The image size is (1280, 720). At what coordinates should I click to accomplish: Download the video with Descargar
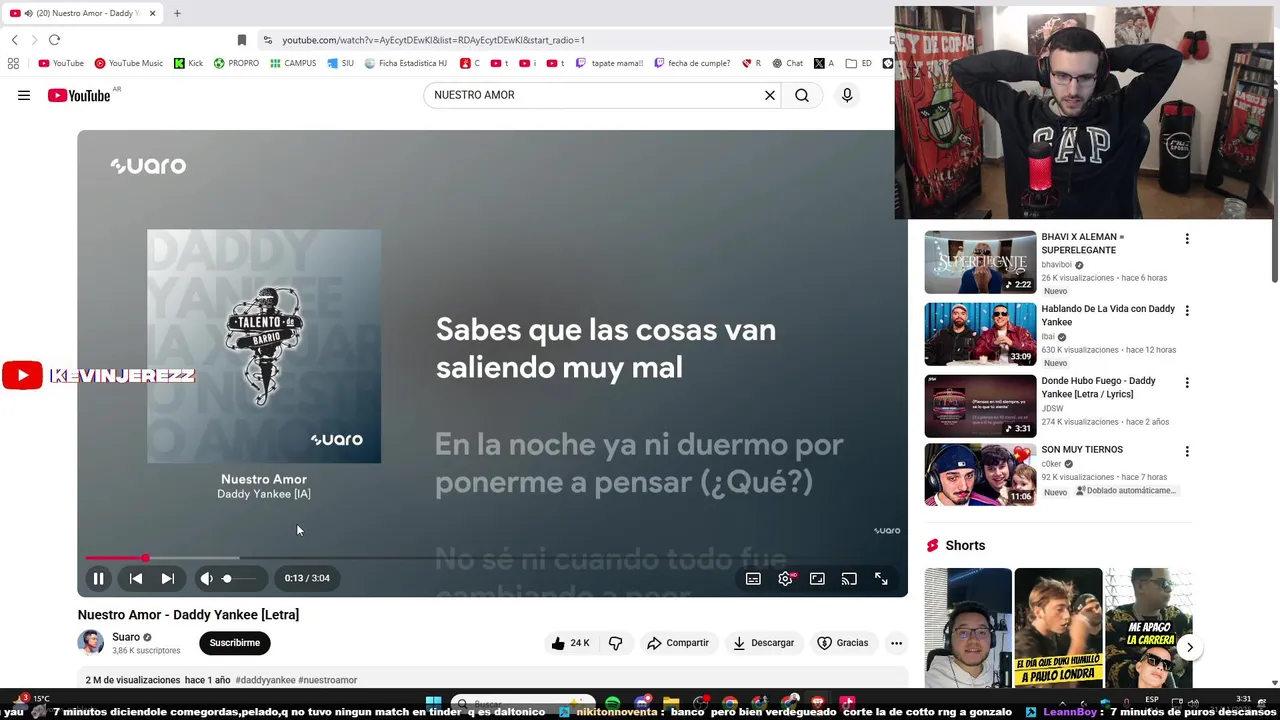tap(763, 643)
